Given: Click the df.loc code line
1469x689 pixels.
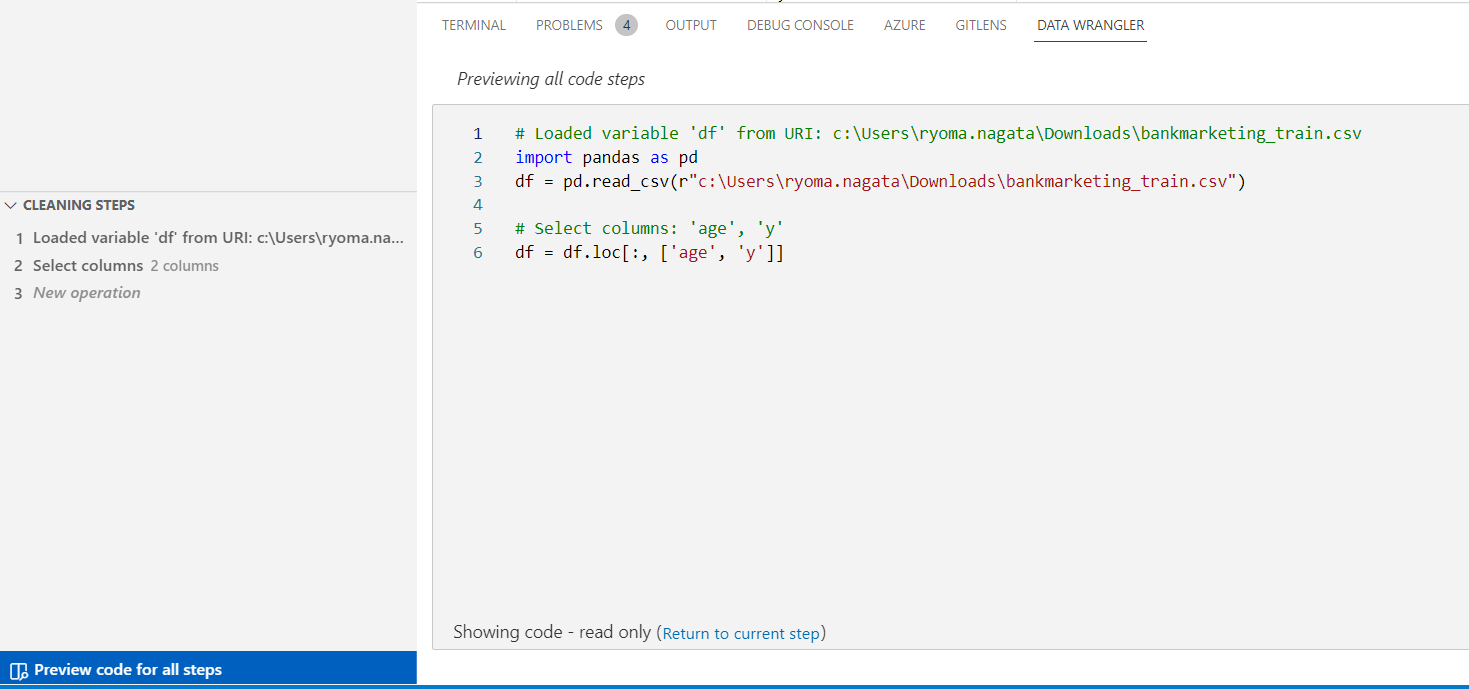Looking at the screenshot, I should click(x=648, y=252).
